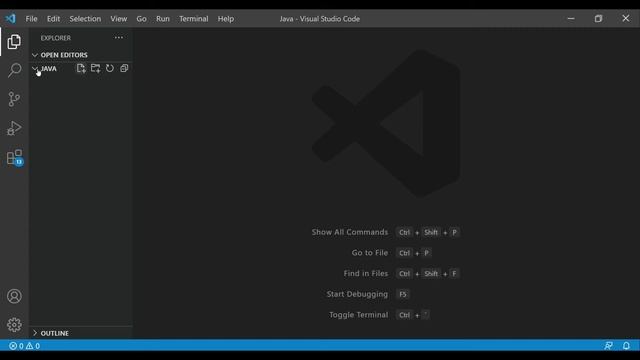Open the Go menu
This screenshot has width=640, height=360.
142,19
